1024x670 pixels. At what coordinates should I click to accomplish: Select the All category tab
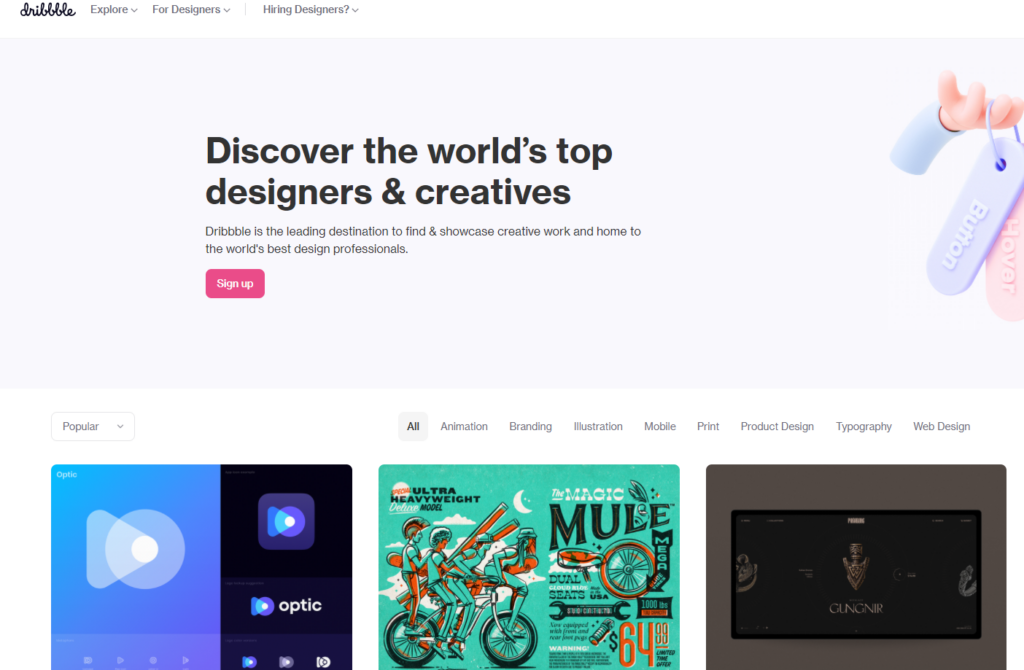413,426
